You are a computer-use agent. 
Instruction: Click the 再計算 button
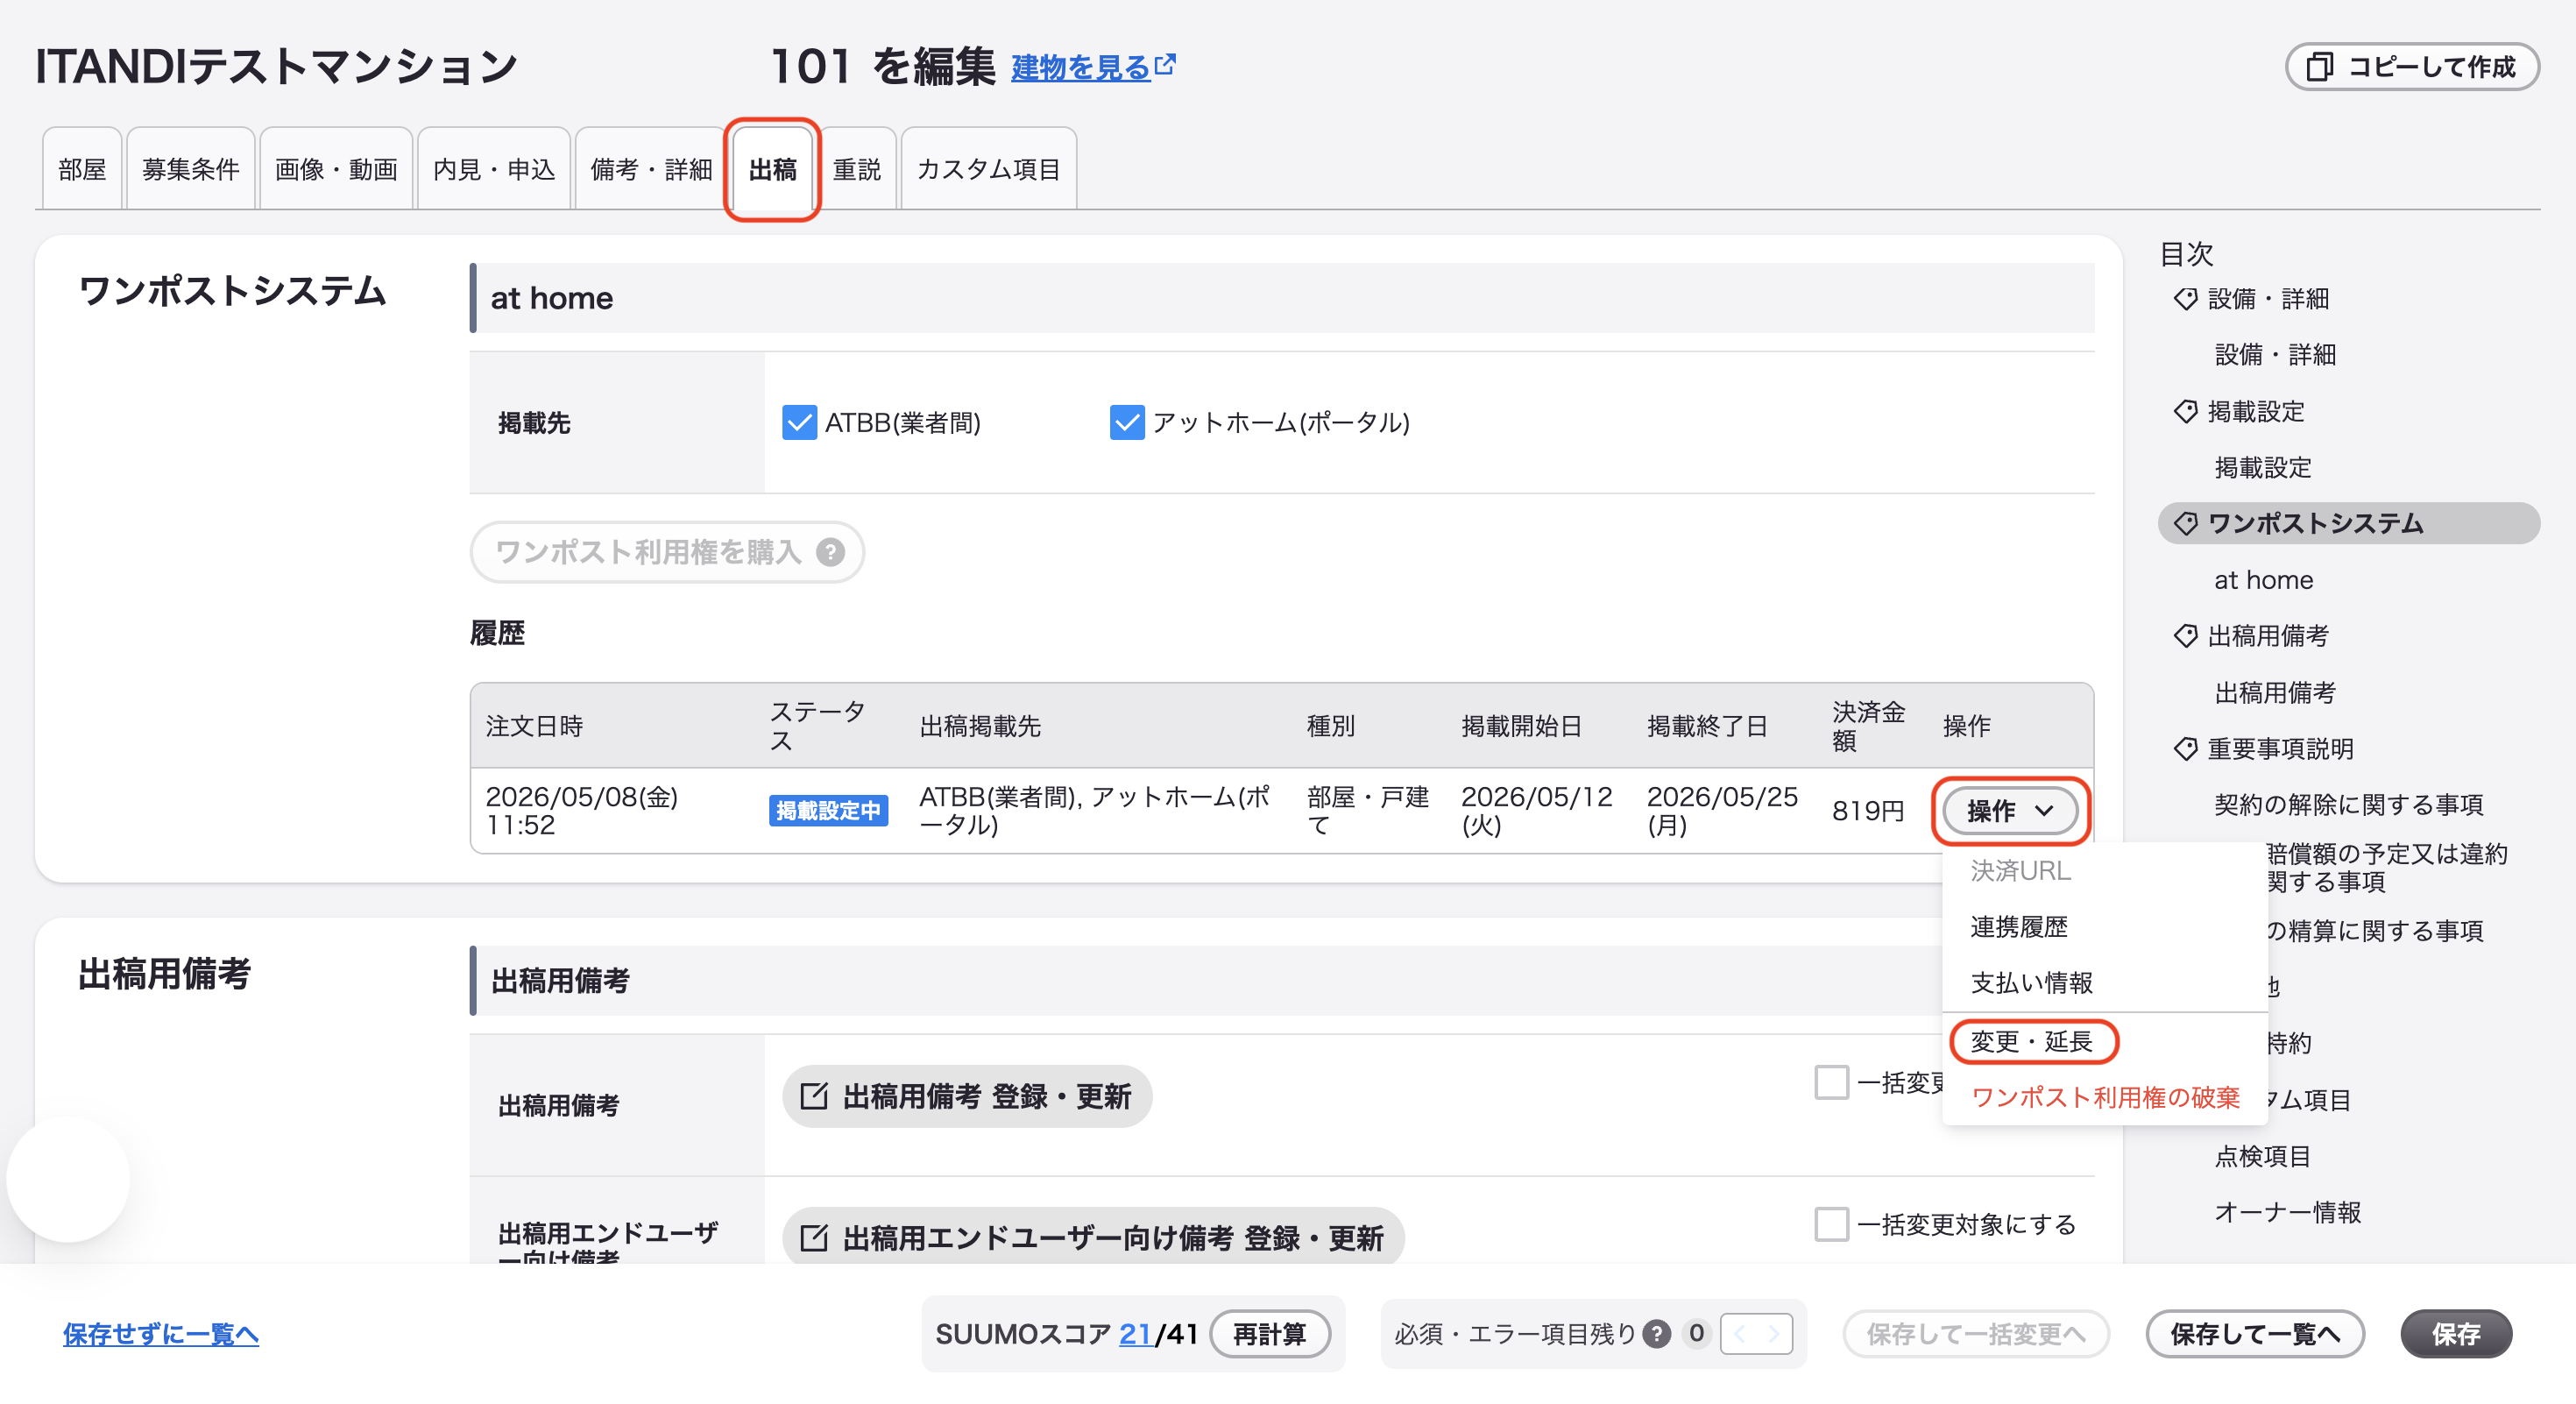(x=1270, y=1334)
